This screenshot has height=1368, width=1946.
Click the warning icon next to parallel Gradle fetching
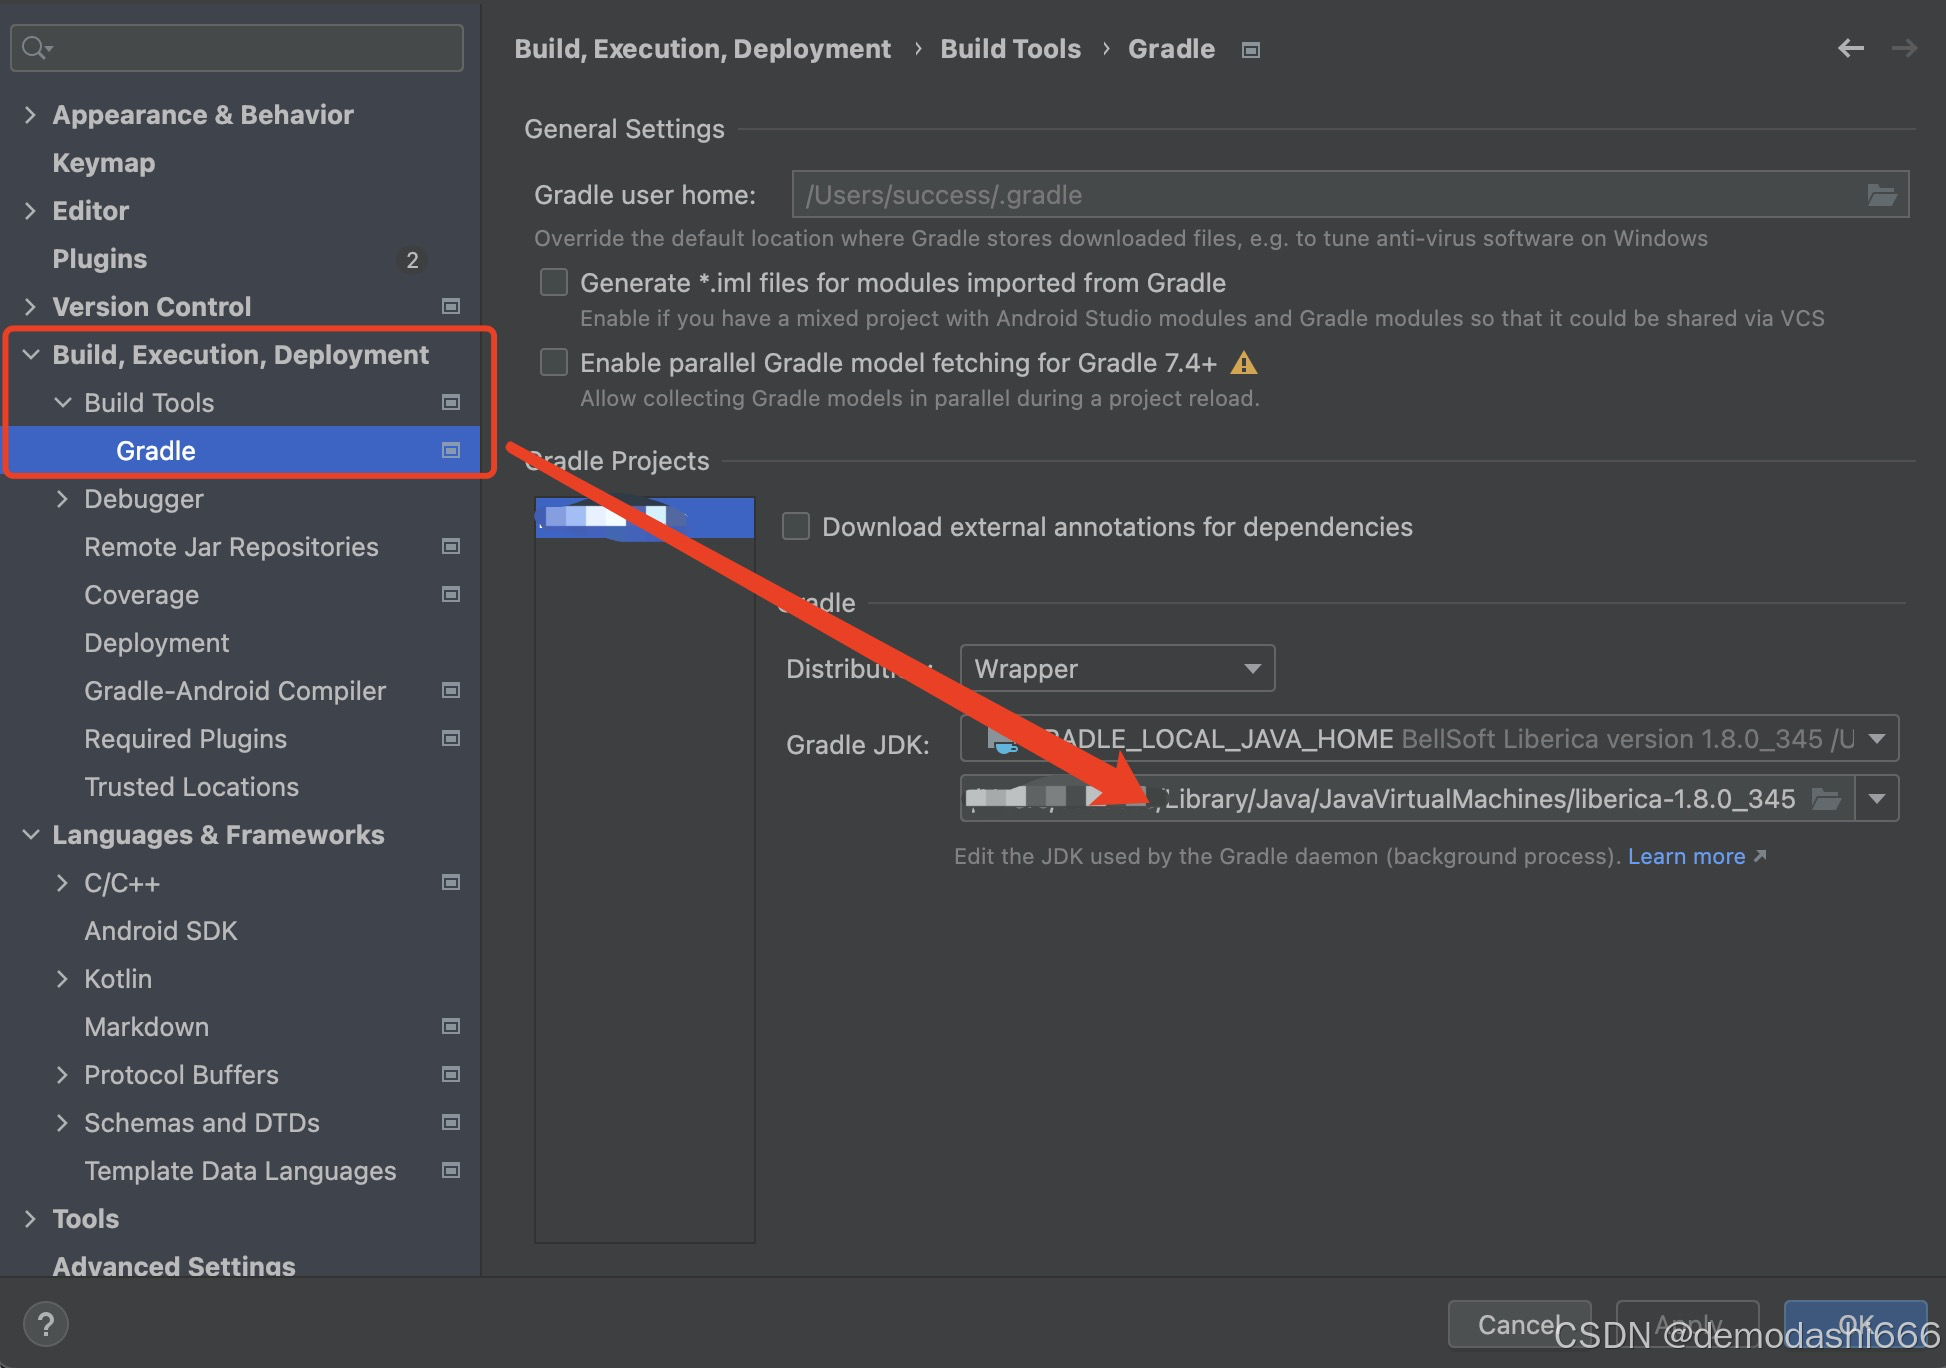pyautogui.click(x=1243, y=363)
